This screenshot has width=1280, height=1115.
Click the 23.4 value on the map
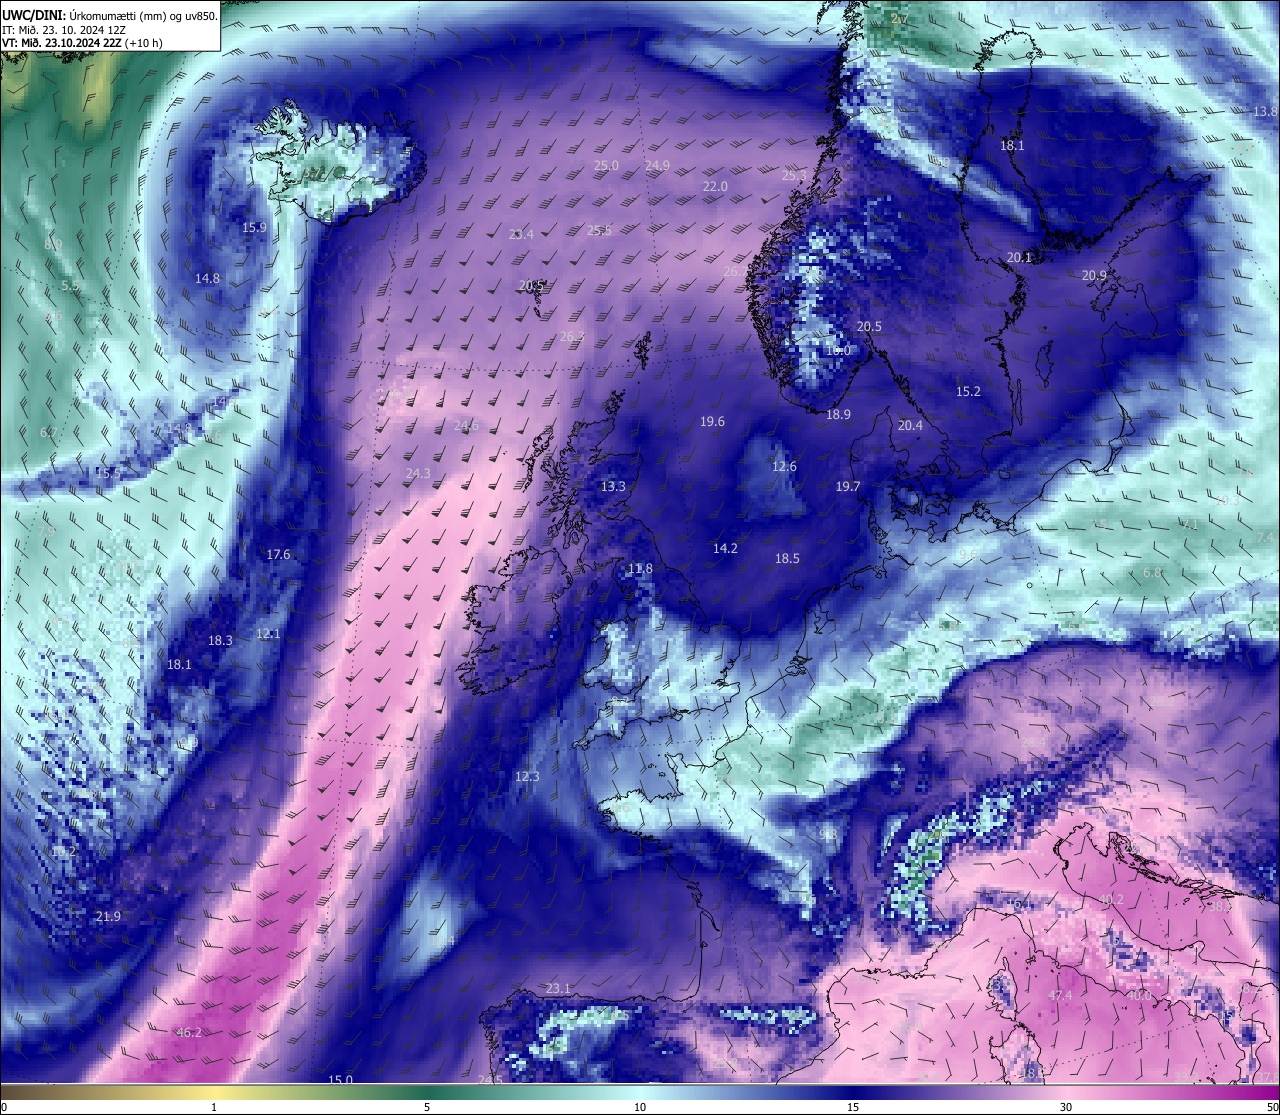pos(521,234)
